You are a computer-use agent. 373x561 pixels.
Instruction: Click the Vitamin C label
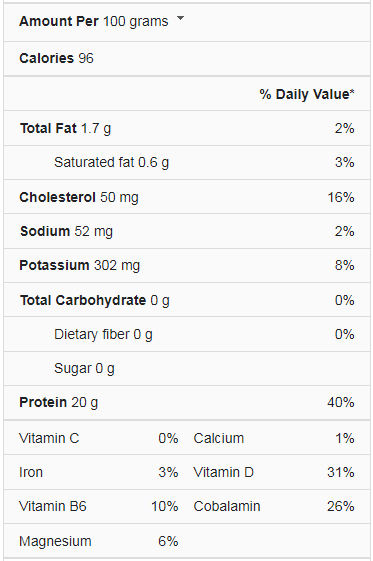(x=49, y=438)
